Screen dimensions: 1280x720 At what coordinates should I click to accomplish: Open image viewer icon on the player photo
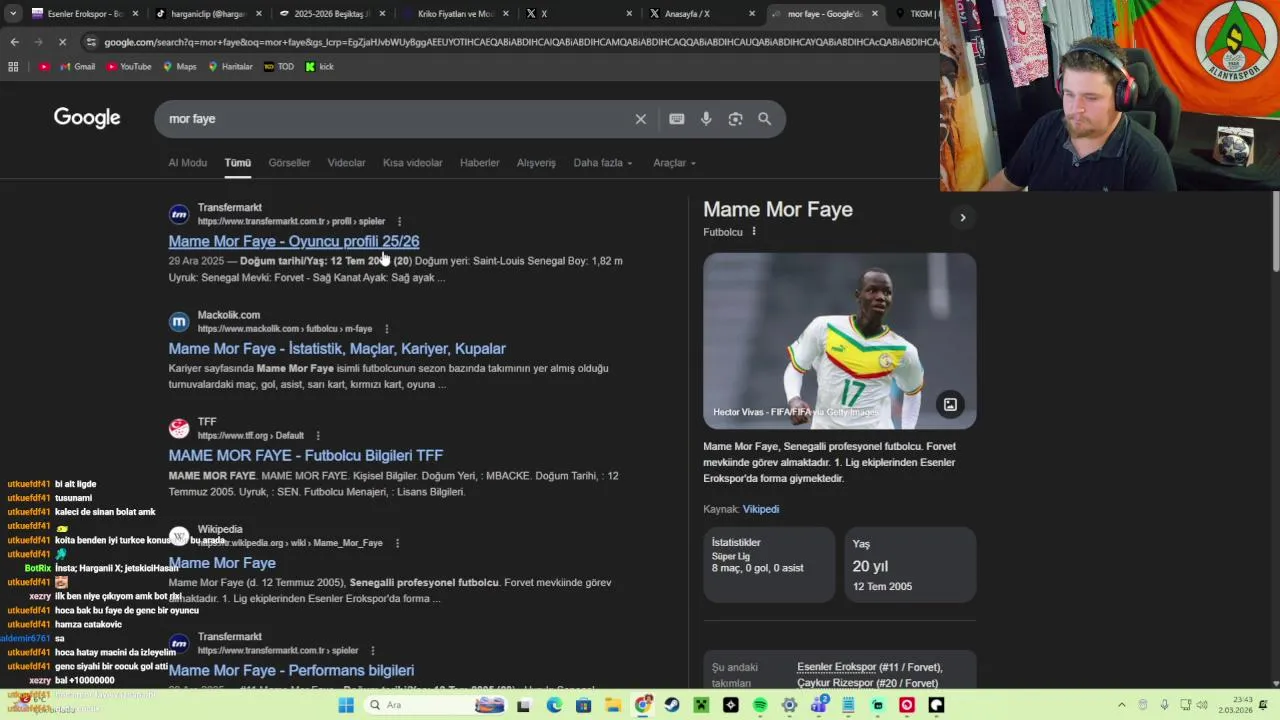[x=950, y=405]
